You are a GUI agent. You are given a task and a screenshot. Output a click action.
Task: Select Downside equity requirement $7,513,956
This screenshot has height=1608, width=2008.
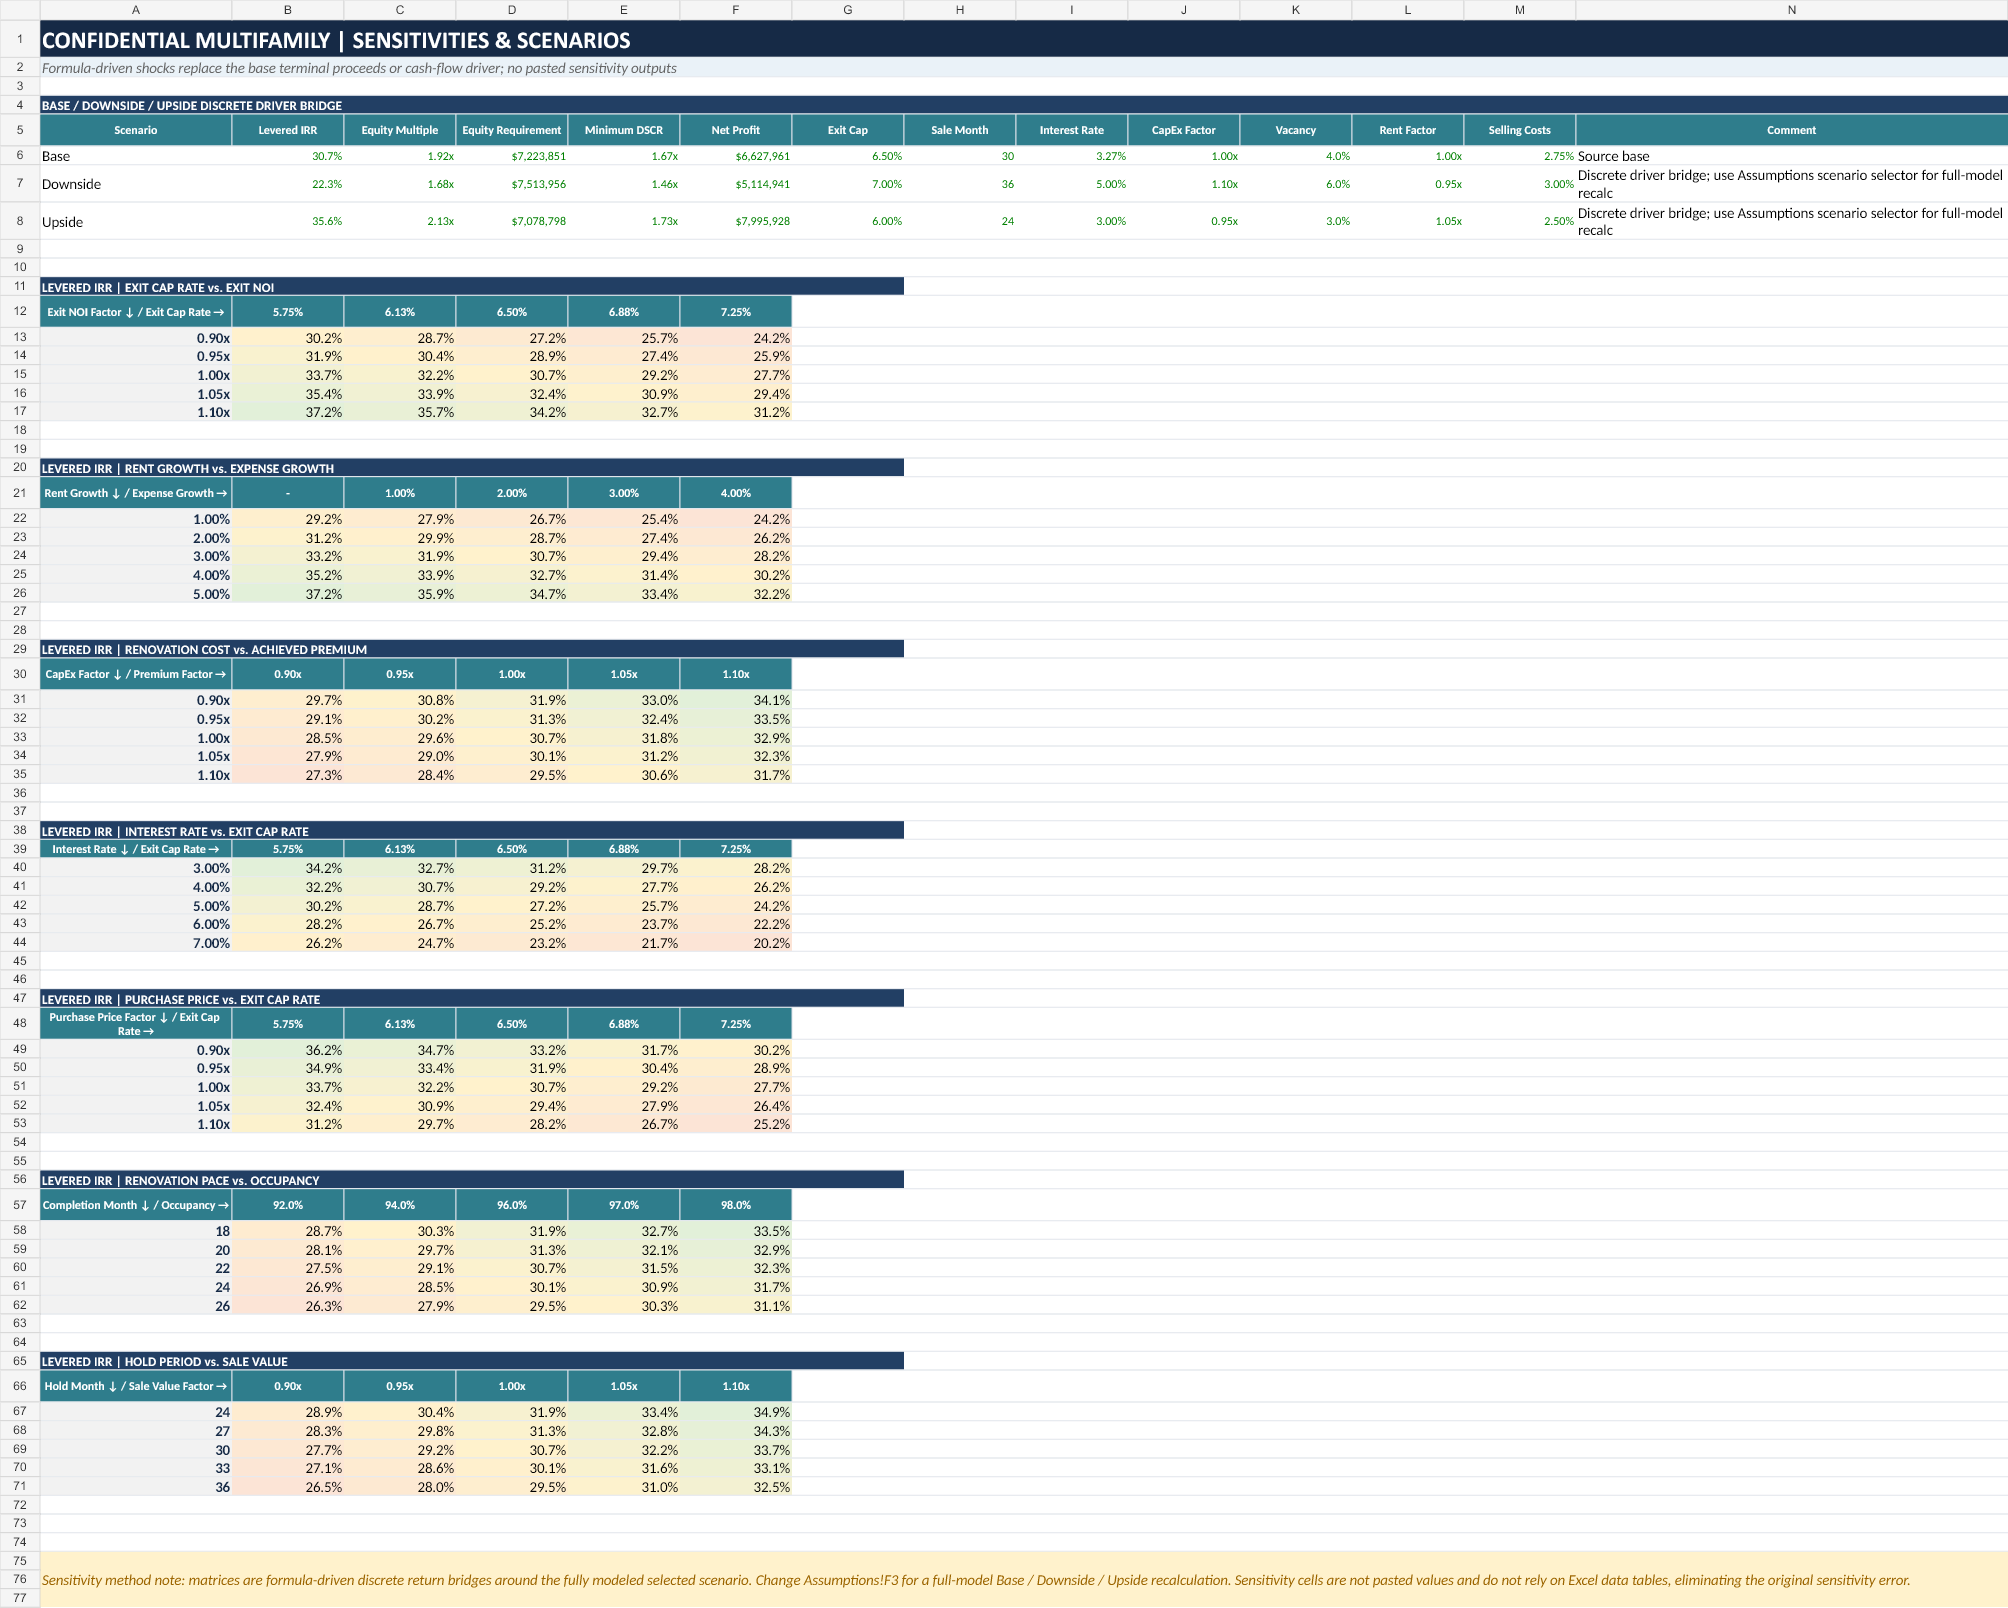[512, 184]
